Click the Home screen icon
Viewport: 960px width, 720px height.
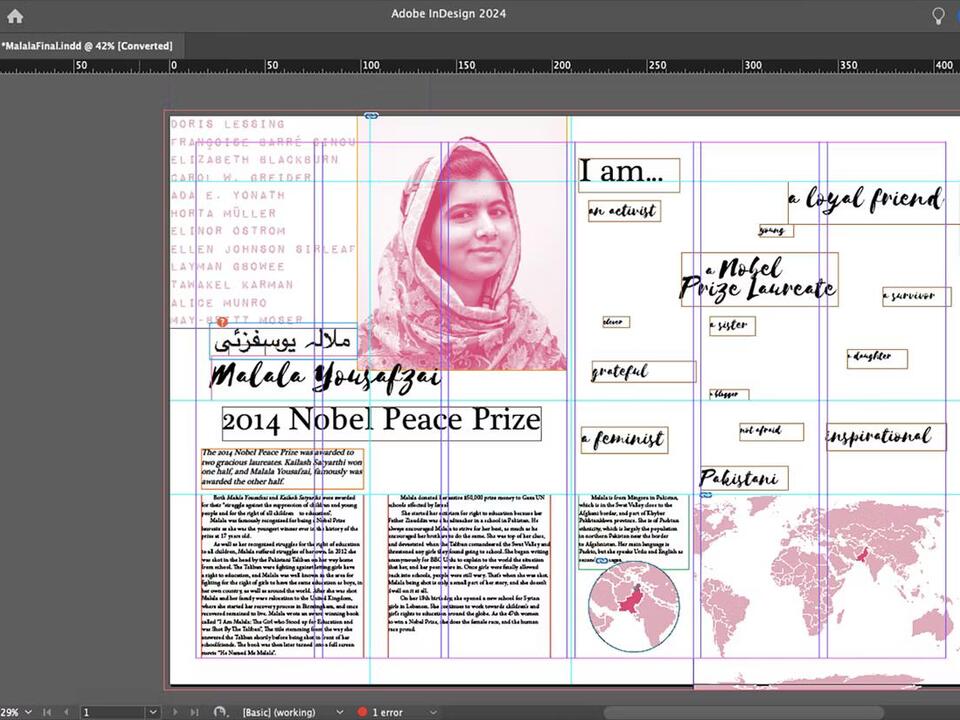click(x=14, y=14)
